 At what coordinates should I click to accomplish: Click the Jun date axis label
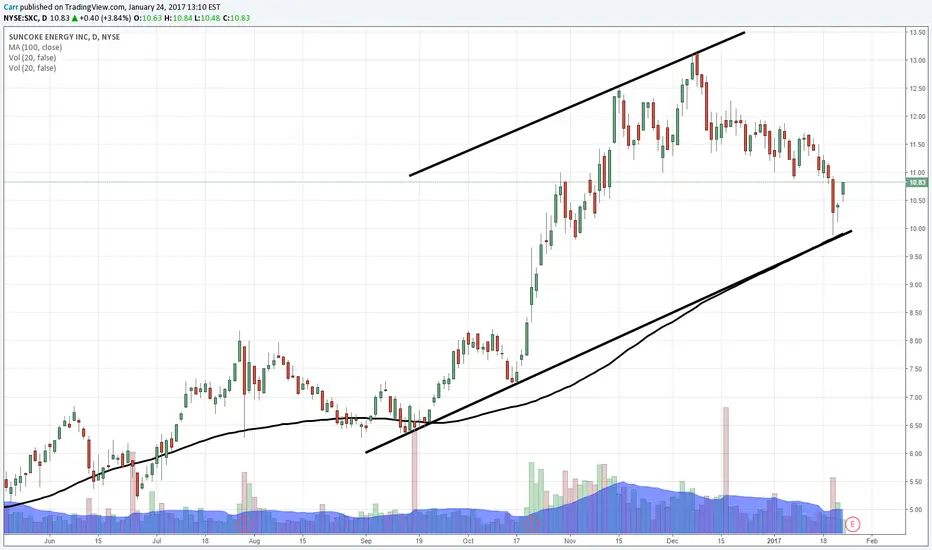pyautogui.click(x=49, y=541)
